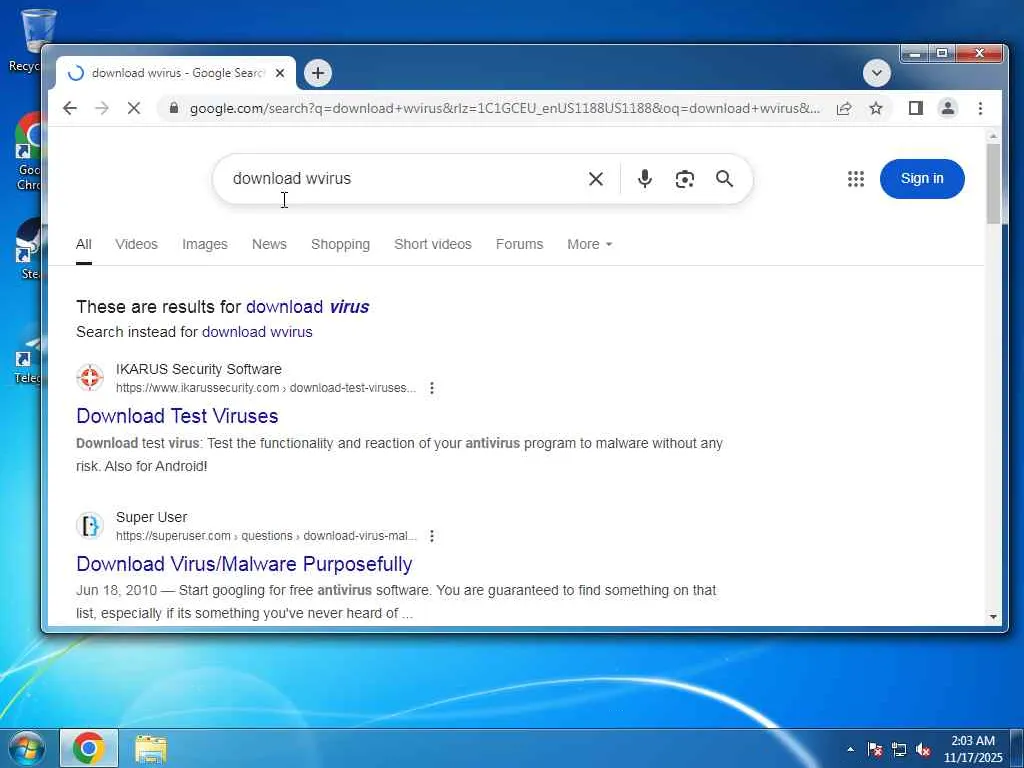Switch to the Videos tab
The image size is (1024, 768).
[136, 244]
